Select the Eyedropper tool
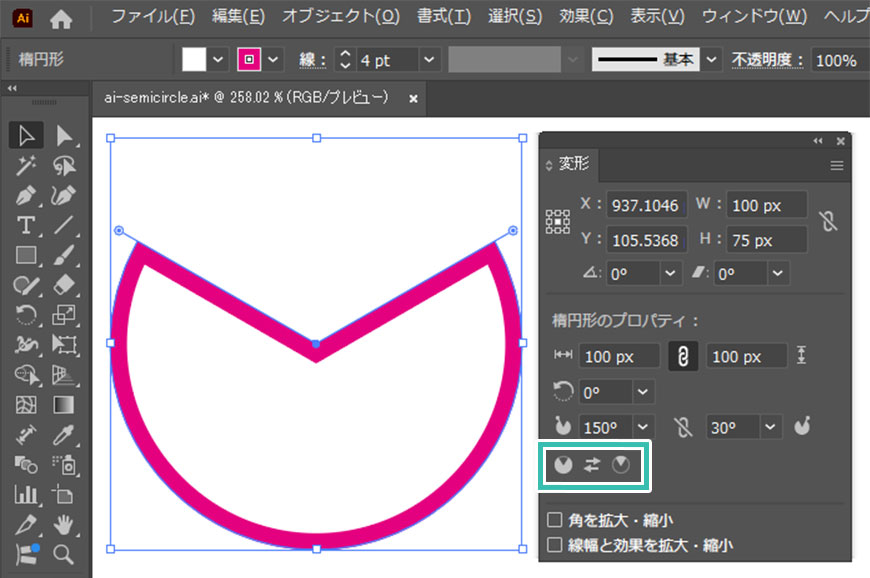This screenshot has height=578, width=870. pos(65,434)
